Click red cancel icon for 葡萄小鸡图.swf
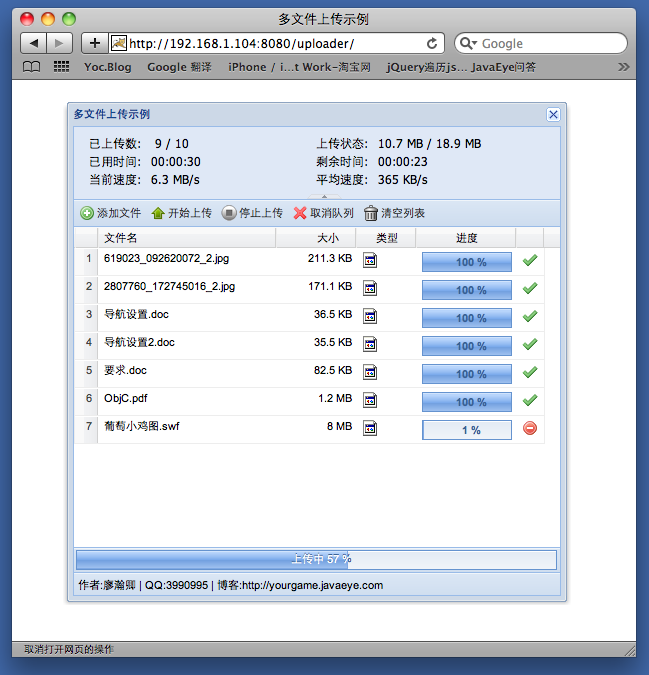649x675 pixels. [530, 428]
